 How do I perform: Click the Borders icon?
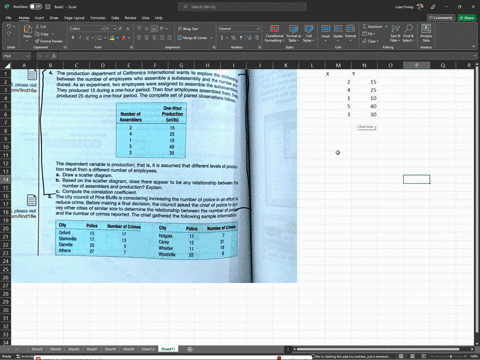pyautogui.click(x=99, y=38)
